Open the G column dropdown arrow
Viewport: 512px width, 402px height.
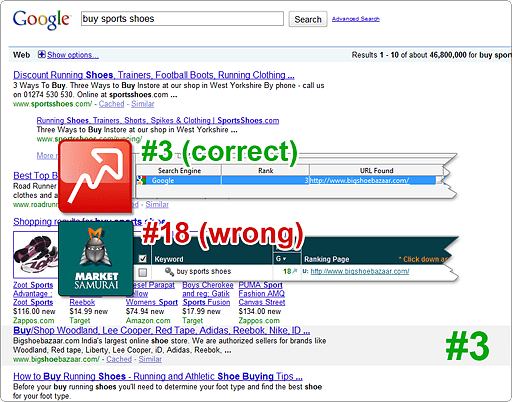click(285, 259)
